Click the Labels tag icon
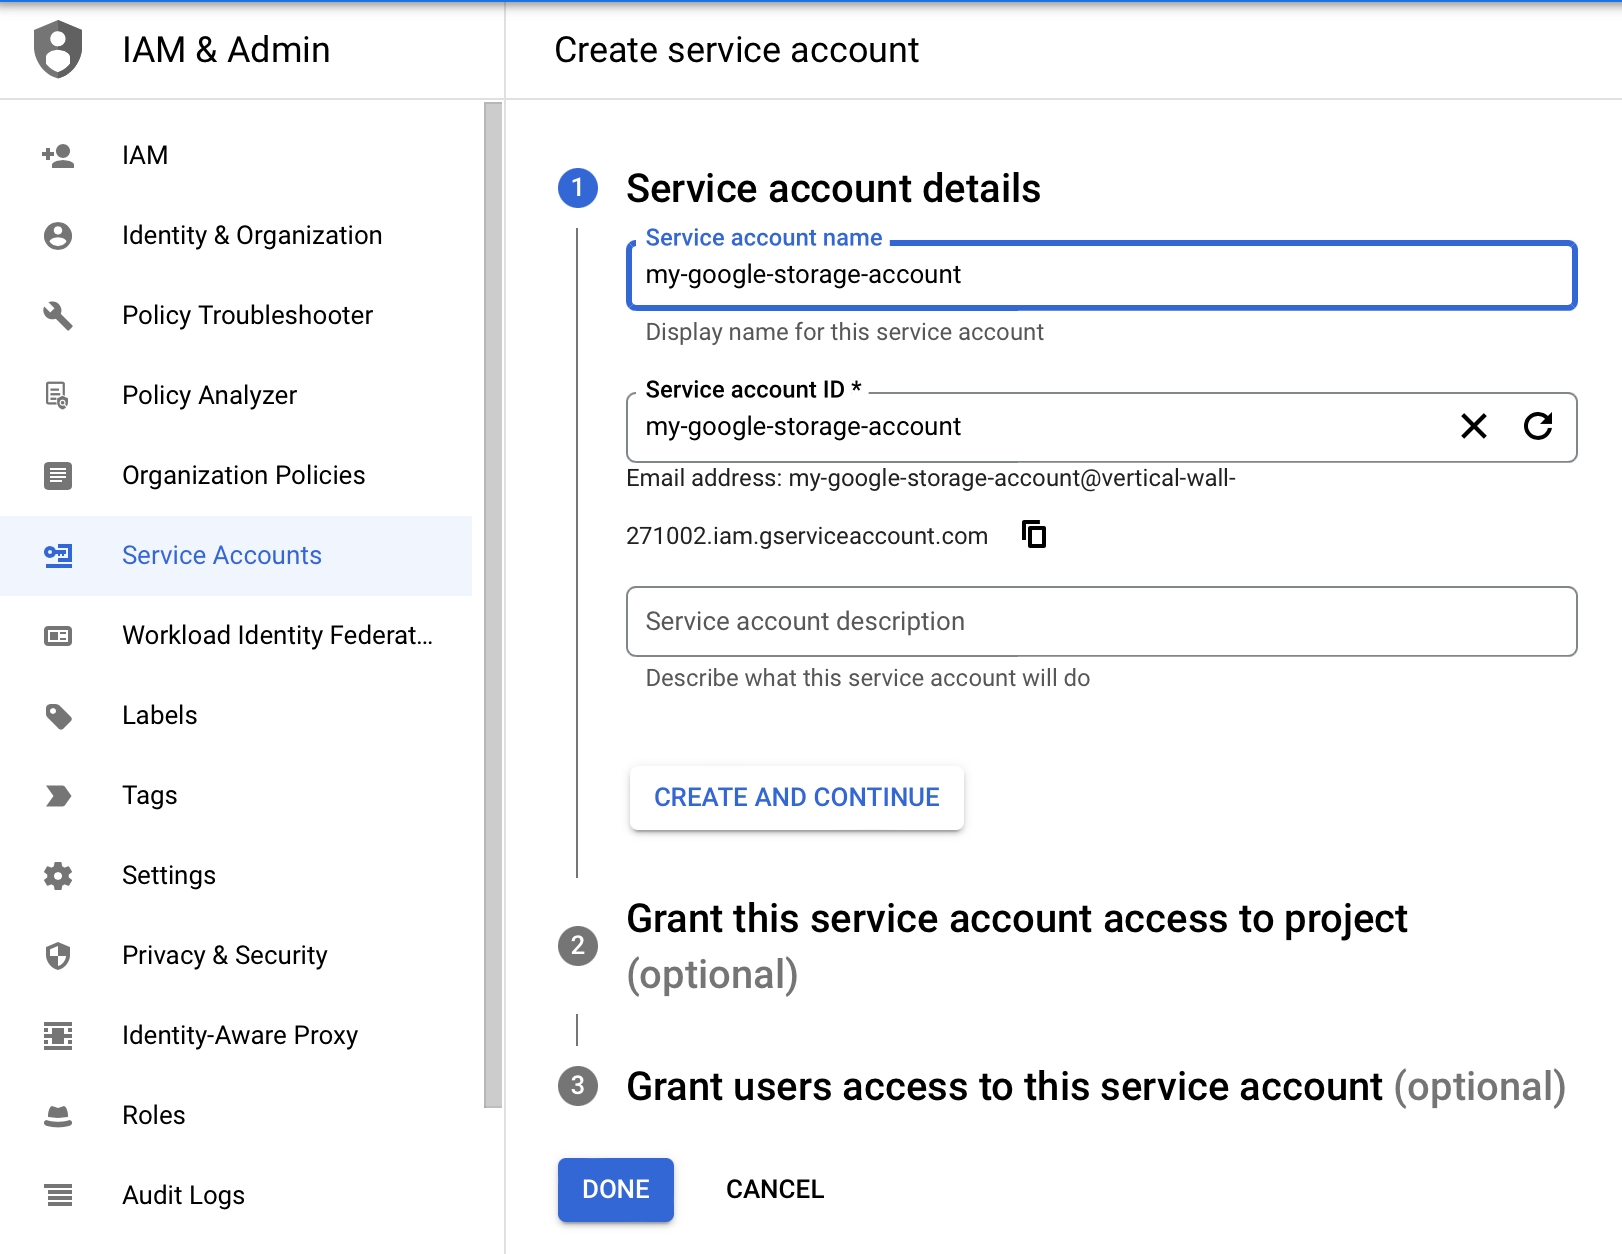1622x1254 pixels. tap(58, 716)
